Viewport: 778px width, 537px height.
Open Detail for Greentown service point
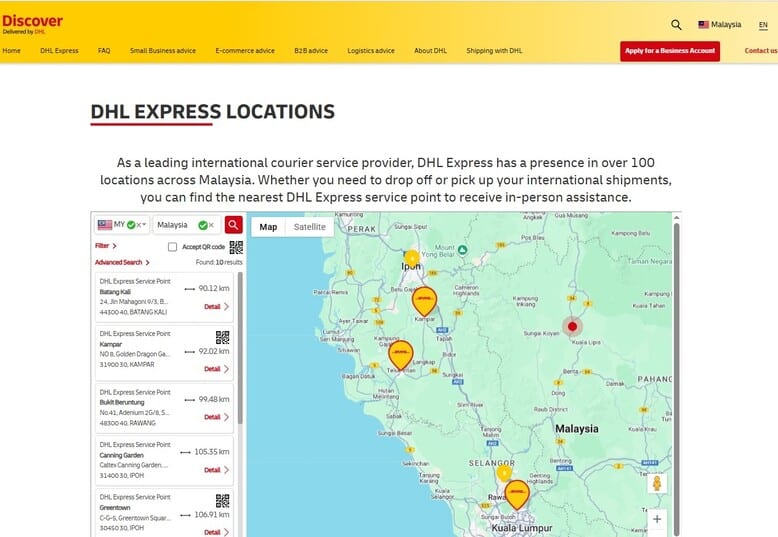point(216,532)
